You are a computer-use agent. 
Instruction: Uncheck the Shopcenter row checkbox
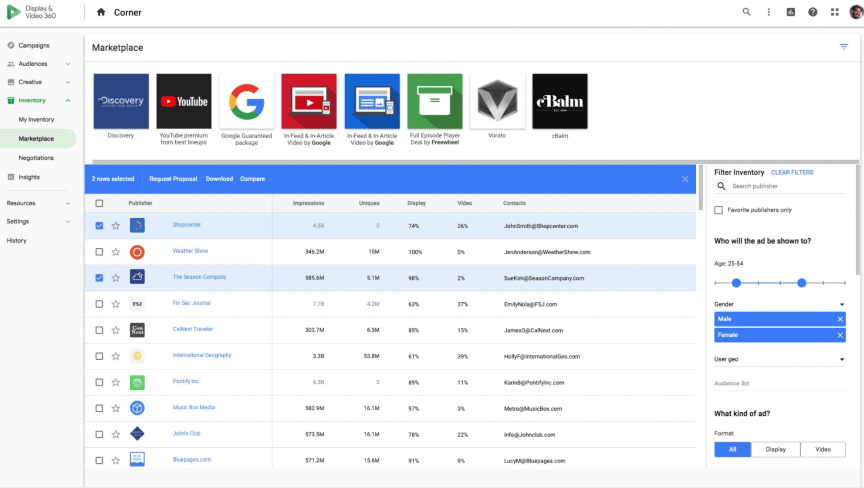(x=99, y=226)
